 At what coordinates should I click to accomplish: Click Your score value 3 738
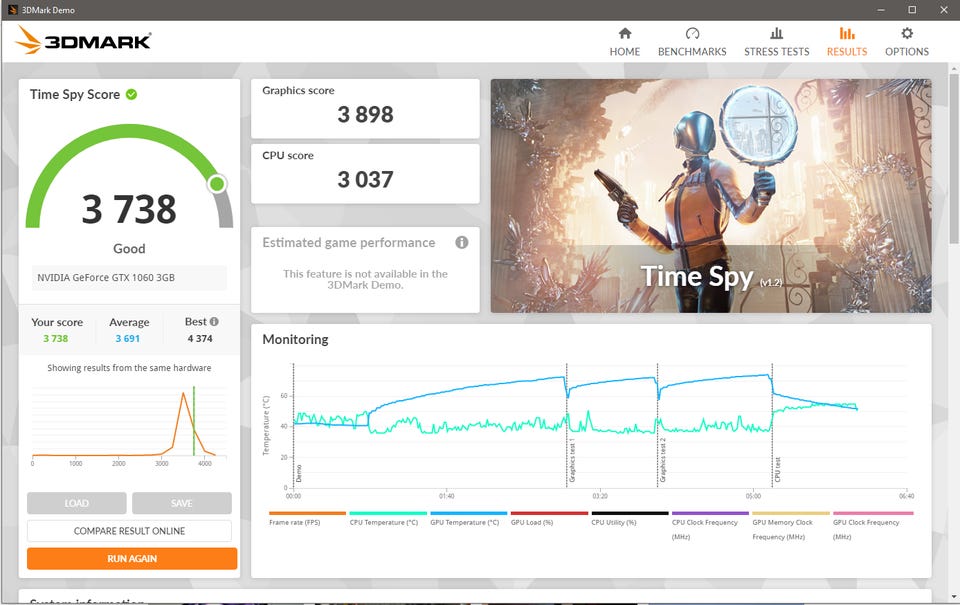pyautogui.click(x=56, y=339)
